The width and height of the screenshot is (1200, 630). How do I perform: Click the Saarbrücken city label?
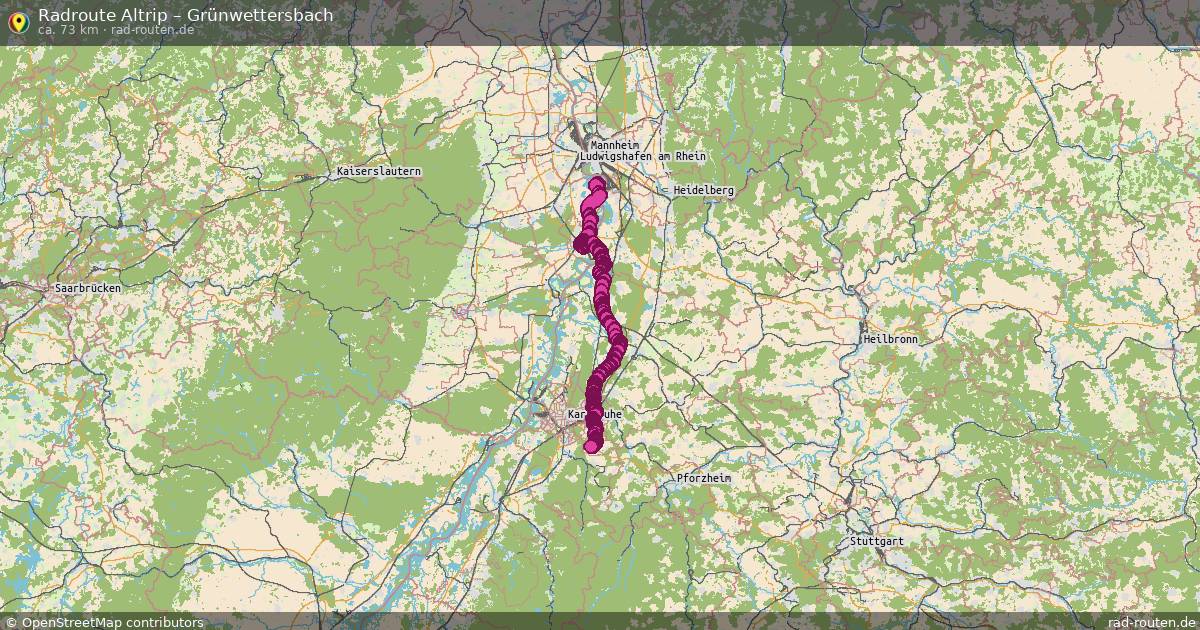click(x=88, y=288)
